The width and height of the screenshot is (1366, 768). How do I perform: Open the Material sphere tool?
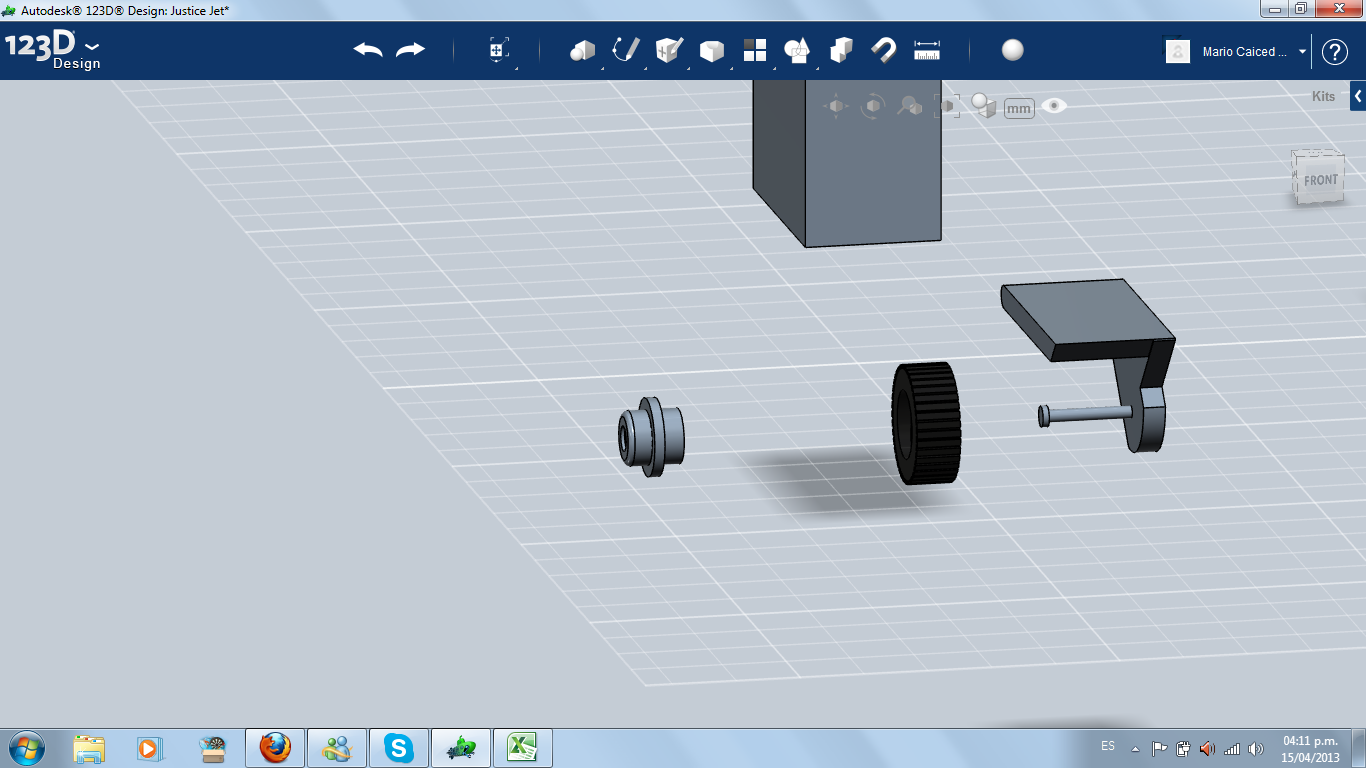click(1013, 50)
